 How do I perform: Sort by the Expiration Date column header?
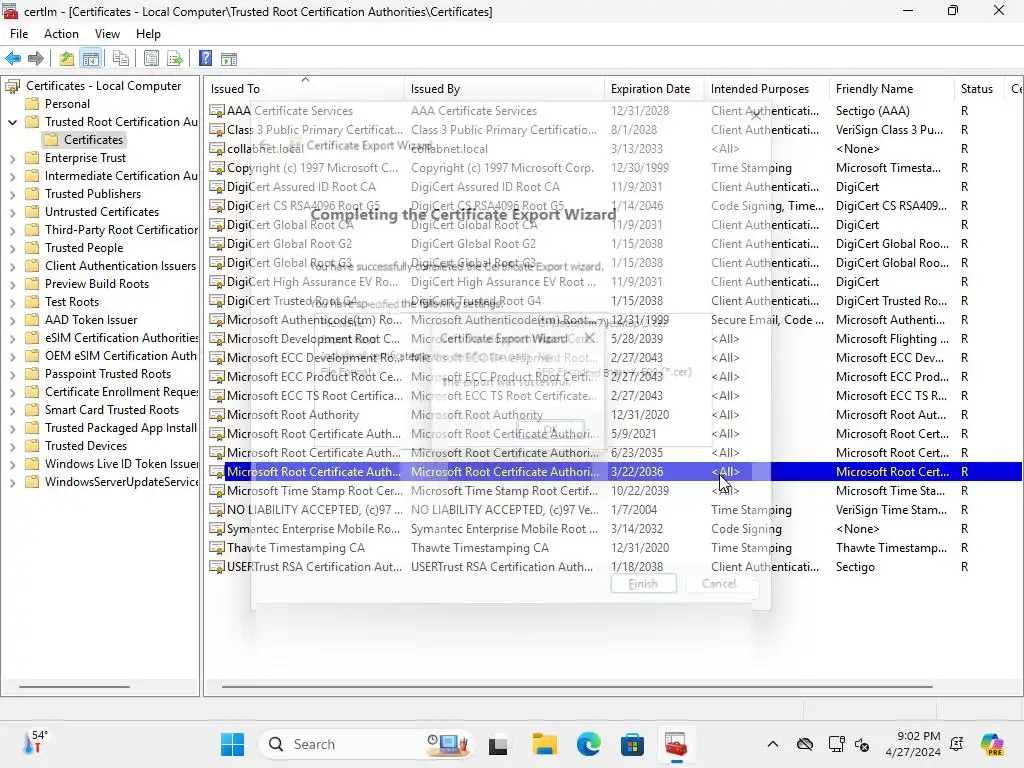(654, 89)
